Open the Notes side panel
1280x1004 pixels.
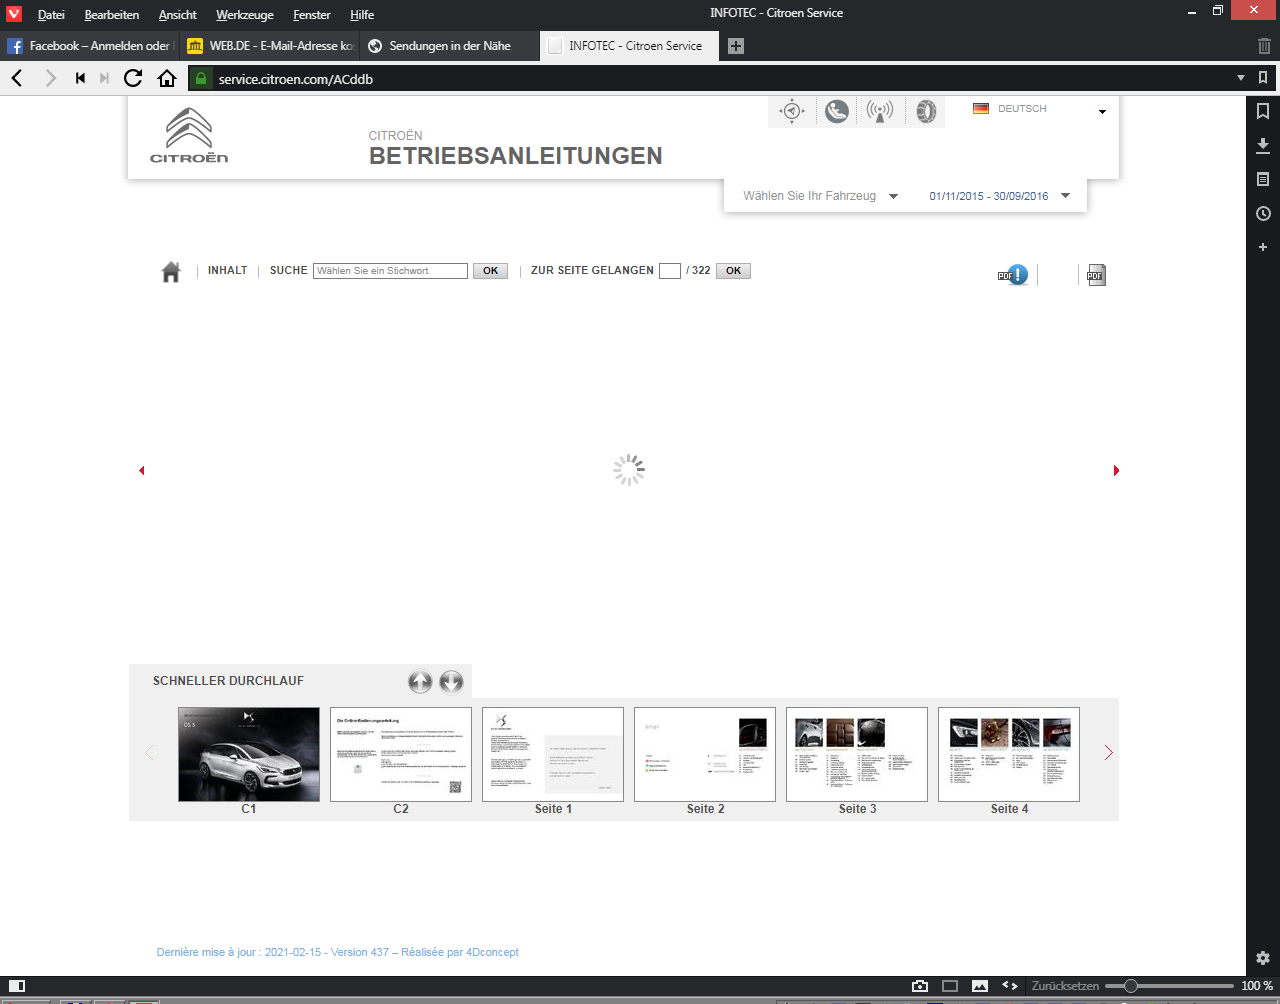tap(1263, 180)
